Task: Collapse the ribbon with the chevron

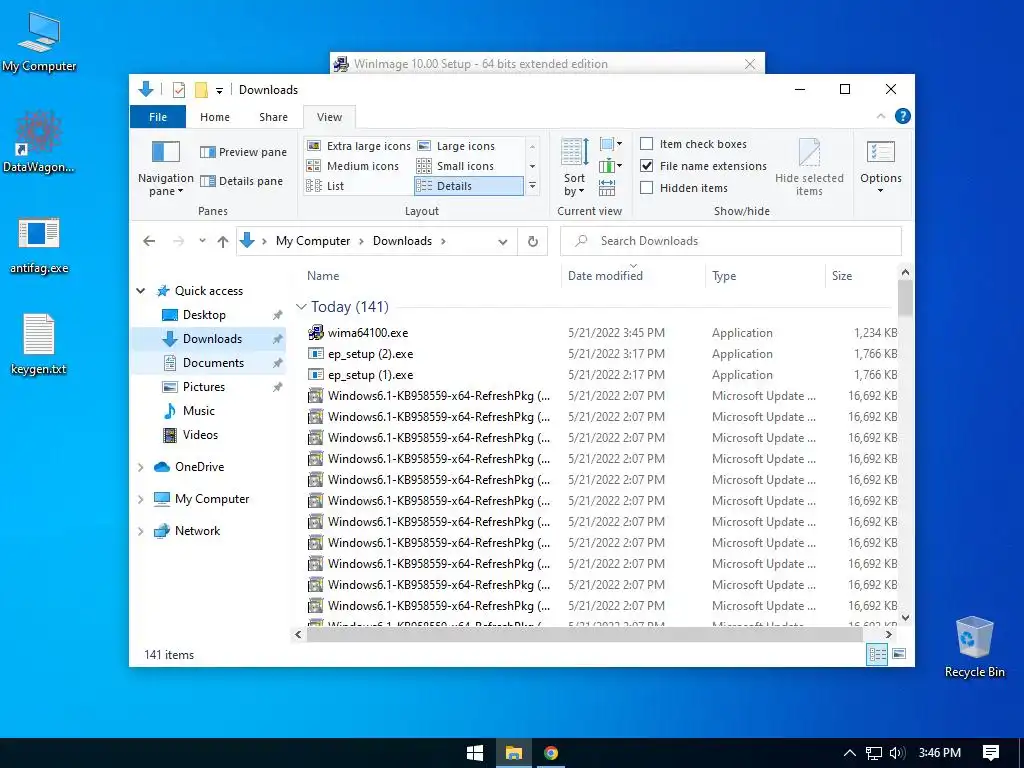Action: click(881, 116)
